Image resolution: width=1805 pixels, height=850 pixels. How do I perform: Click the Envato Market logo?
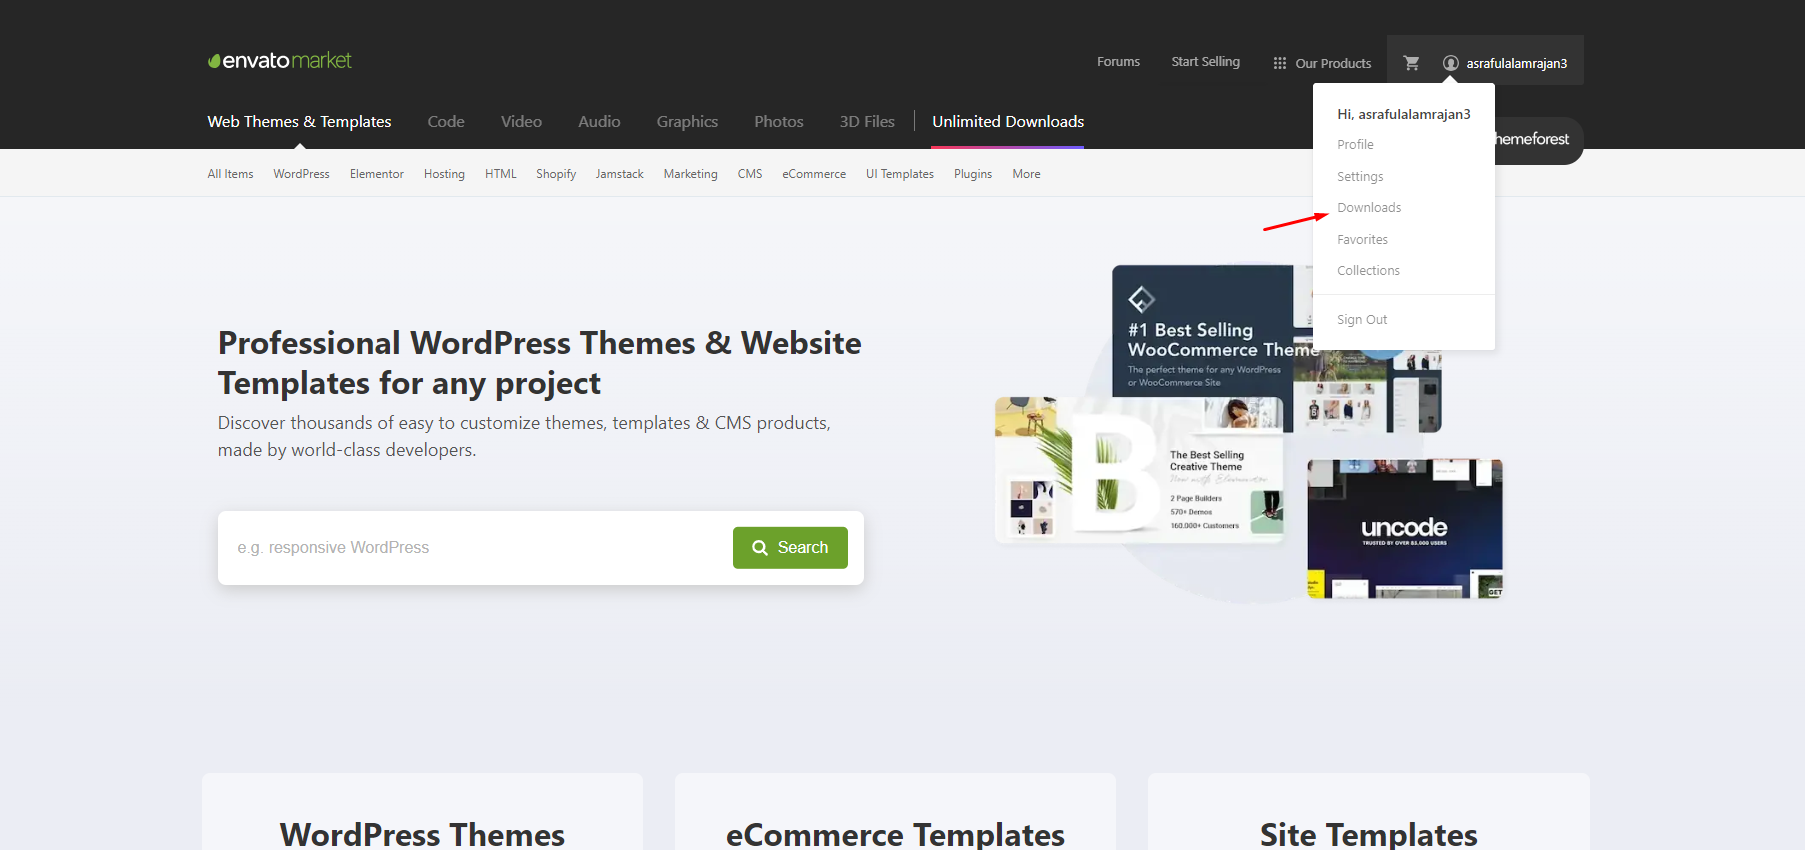[280, 61]
